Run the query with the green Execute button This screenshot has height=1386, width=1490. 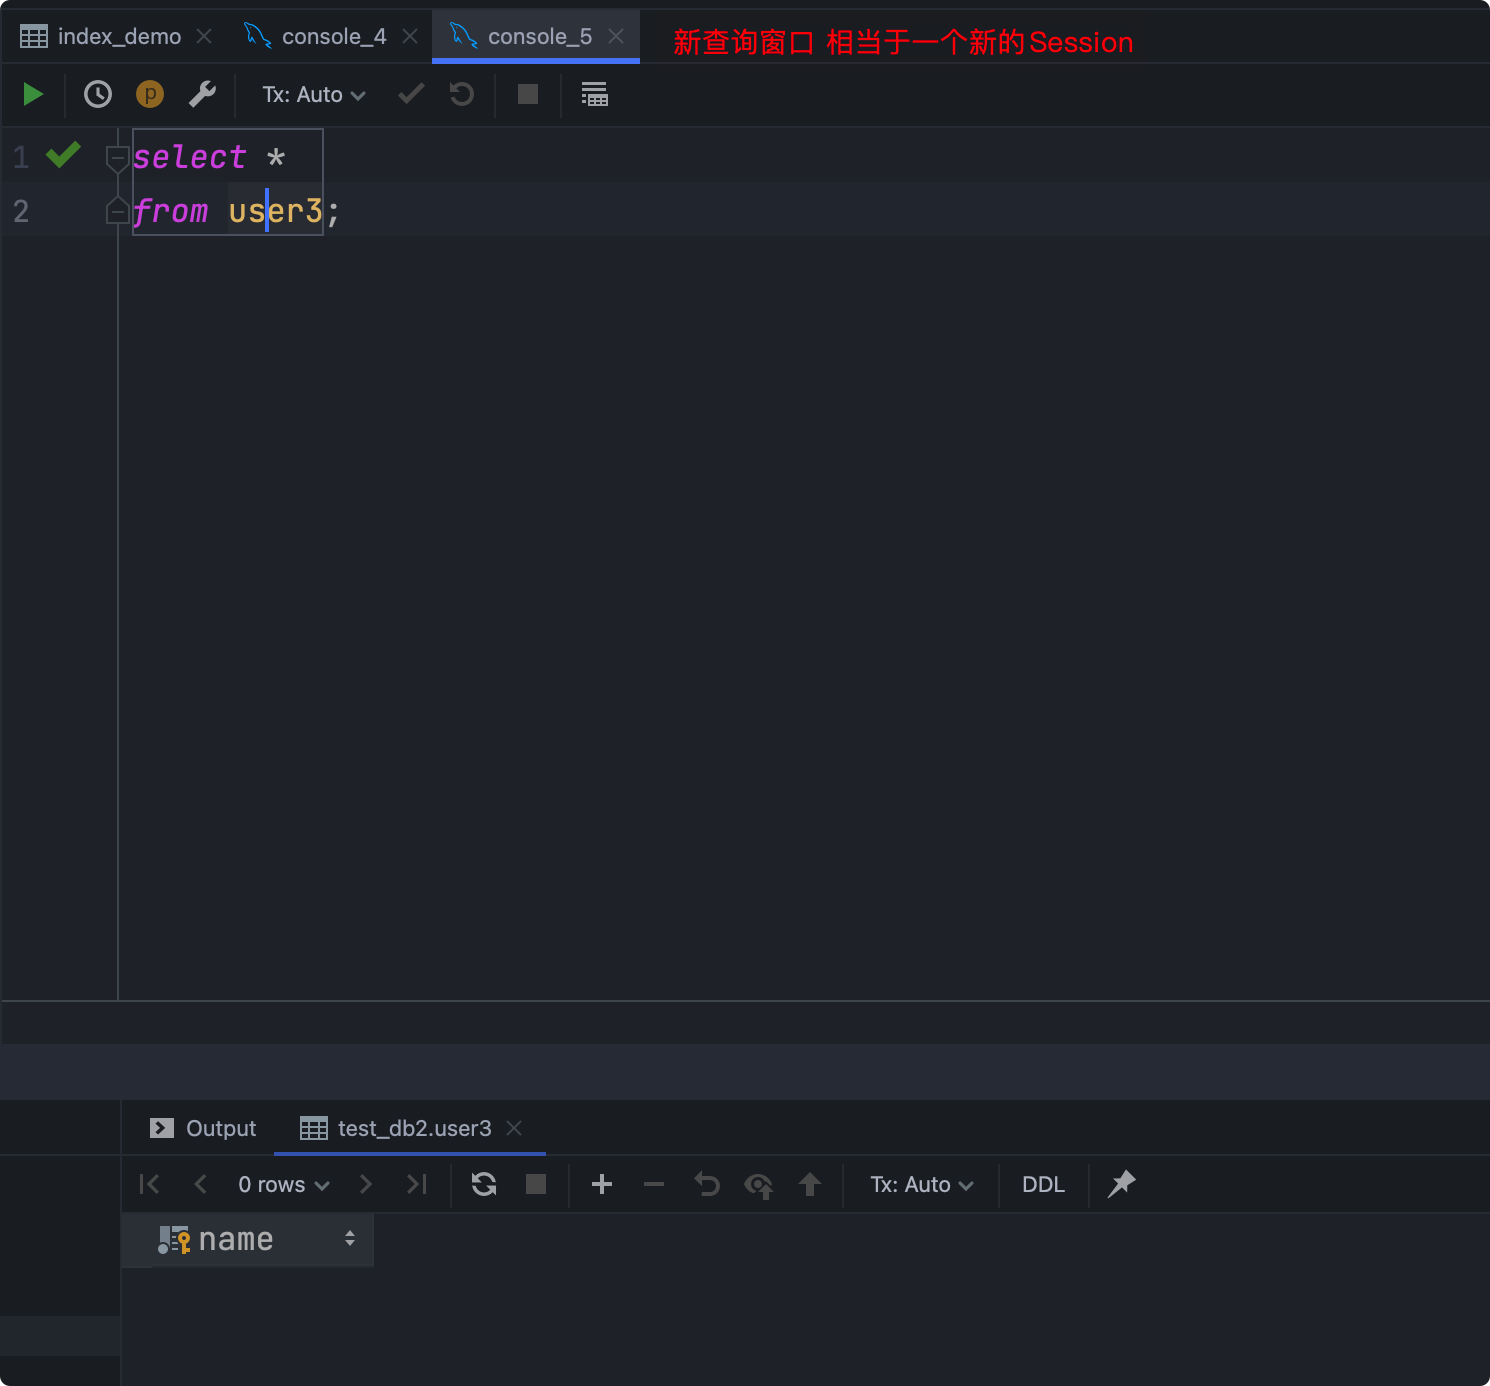pyautogui.click(x=33, y=94)
